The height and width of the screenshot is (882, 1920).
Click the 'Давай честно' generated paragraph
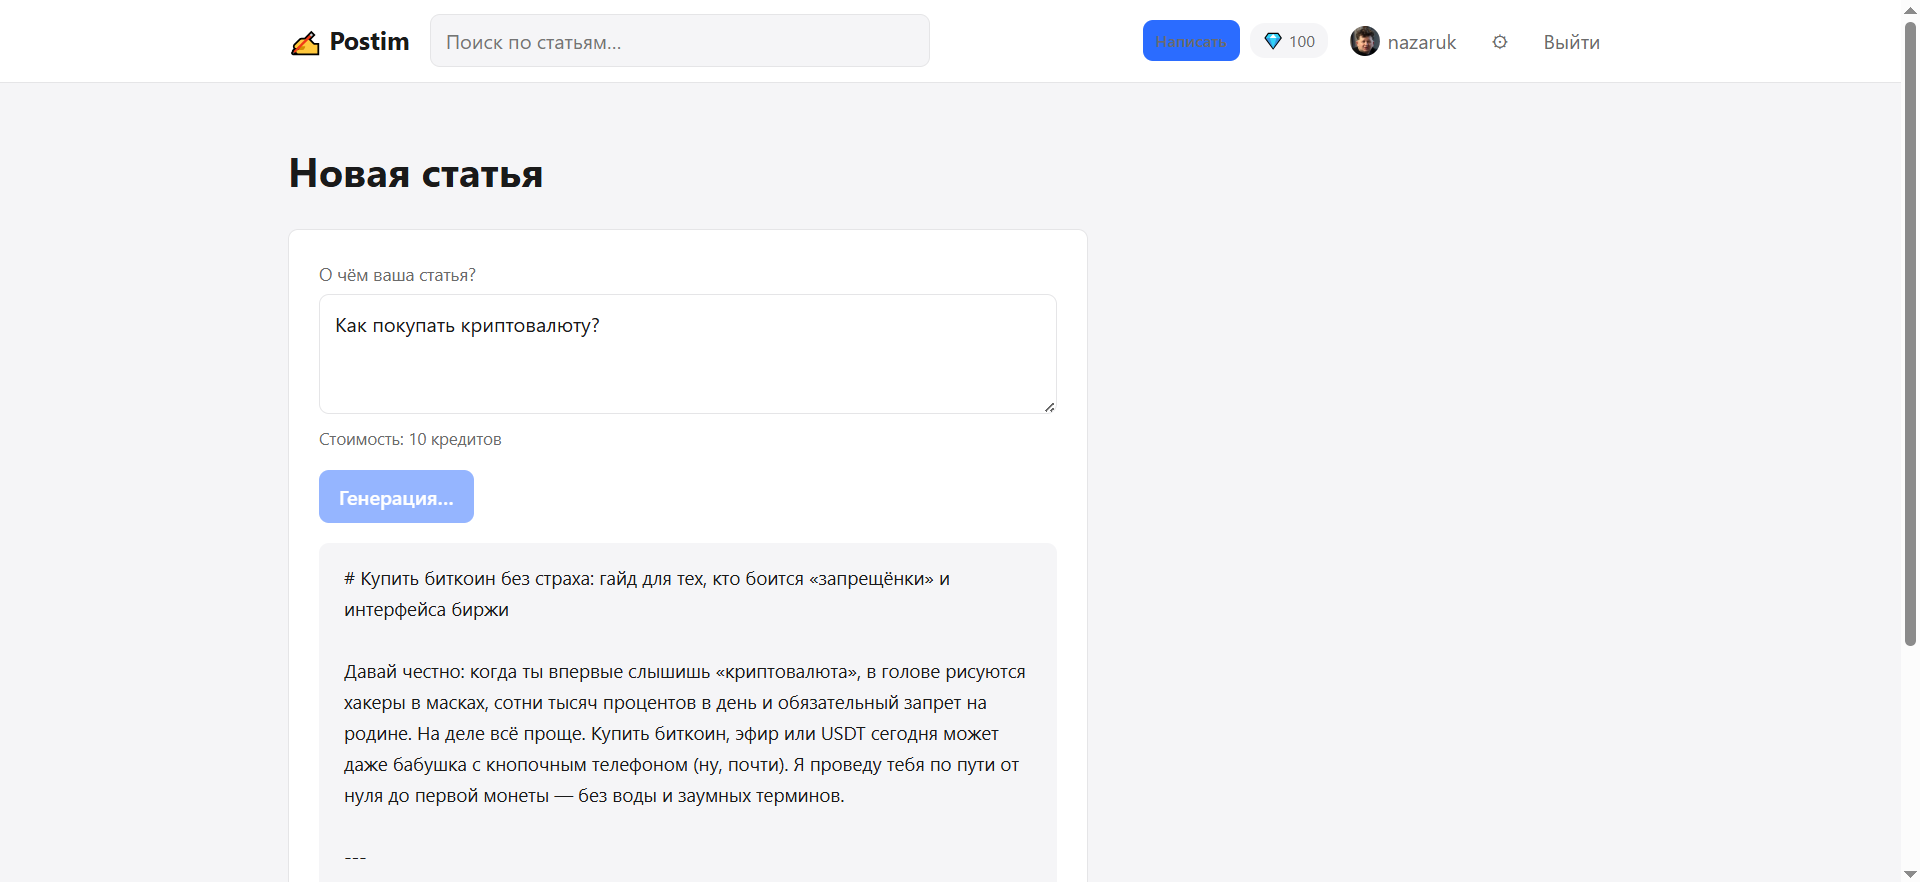click(x=686, y=734)
